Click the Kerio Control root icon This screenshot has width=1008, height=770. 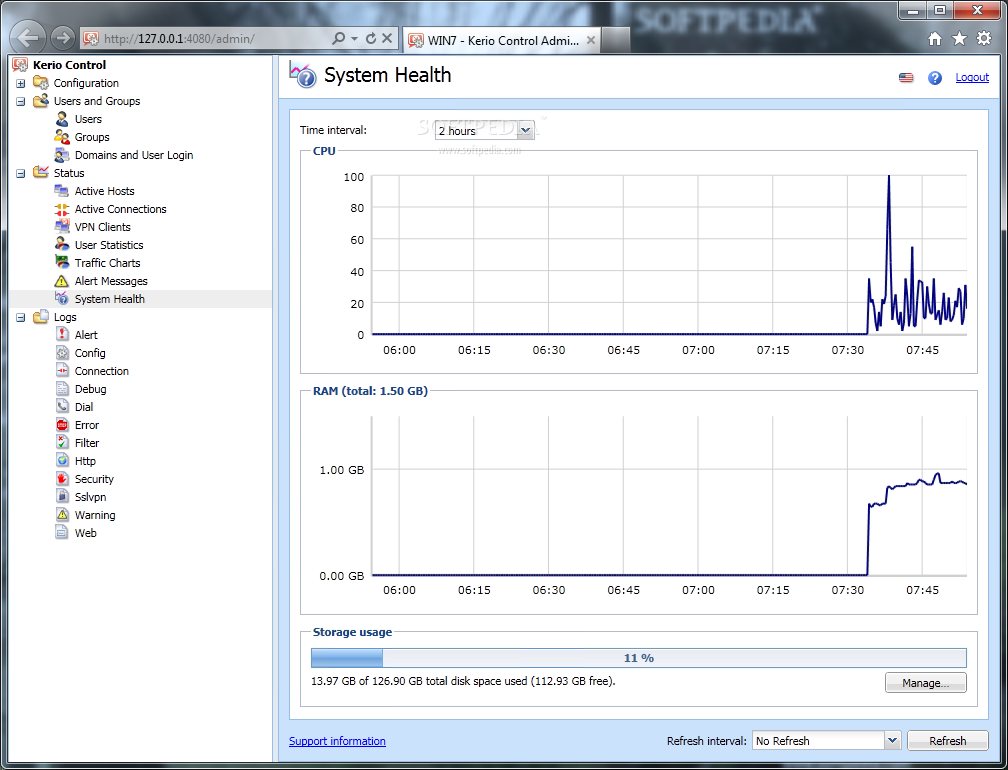21,65
